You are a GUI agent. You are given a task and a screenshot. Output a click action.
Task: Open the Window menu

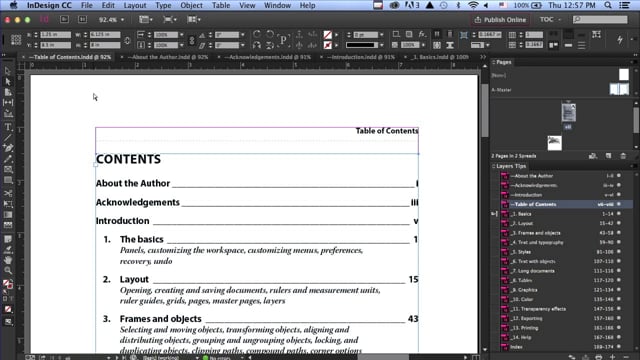pos(277,5)
